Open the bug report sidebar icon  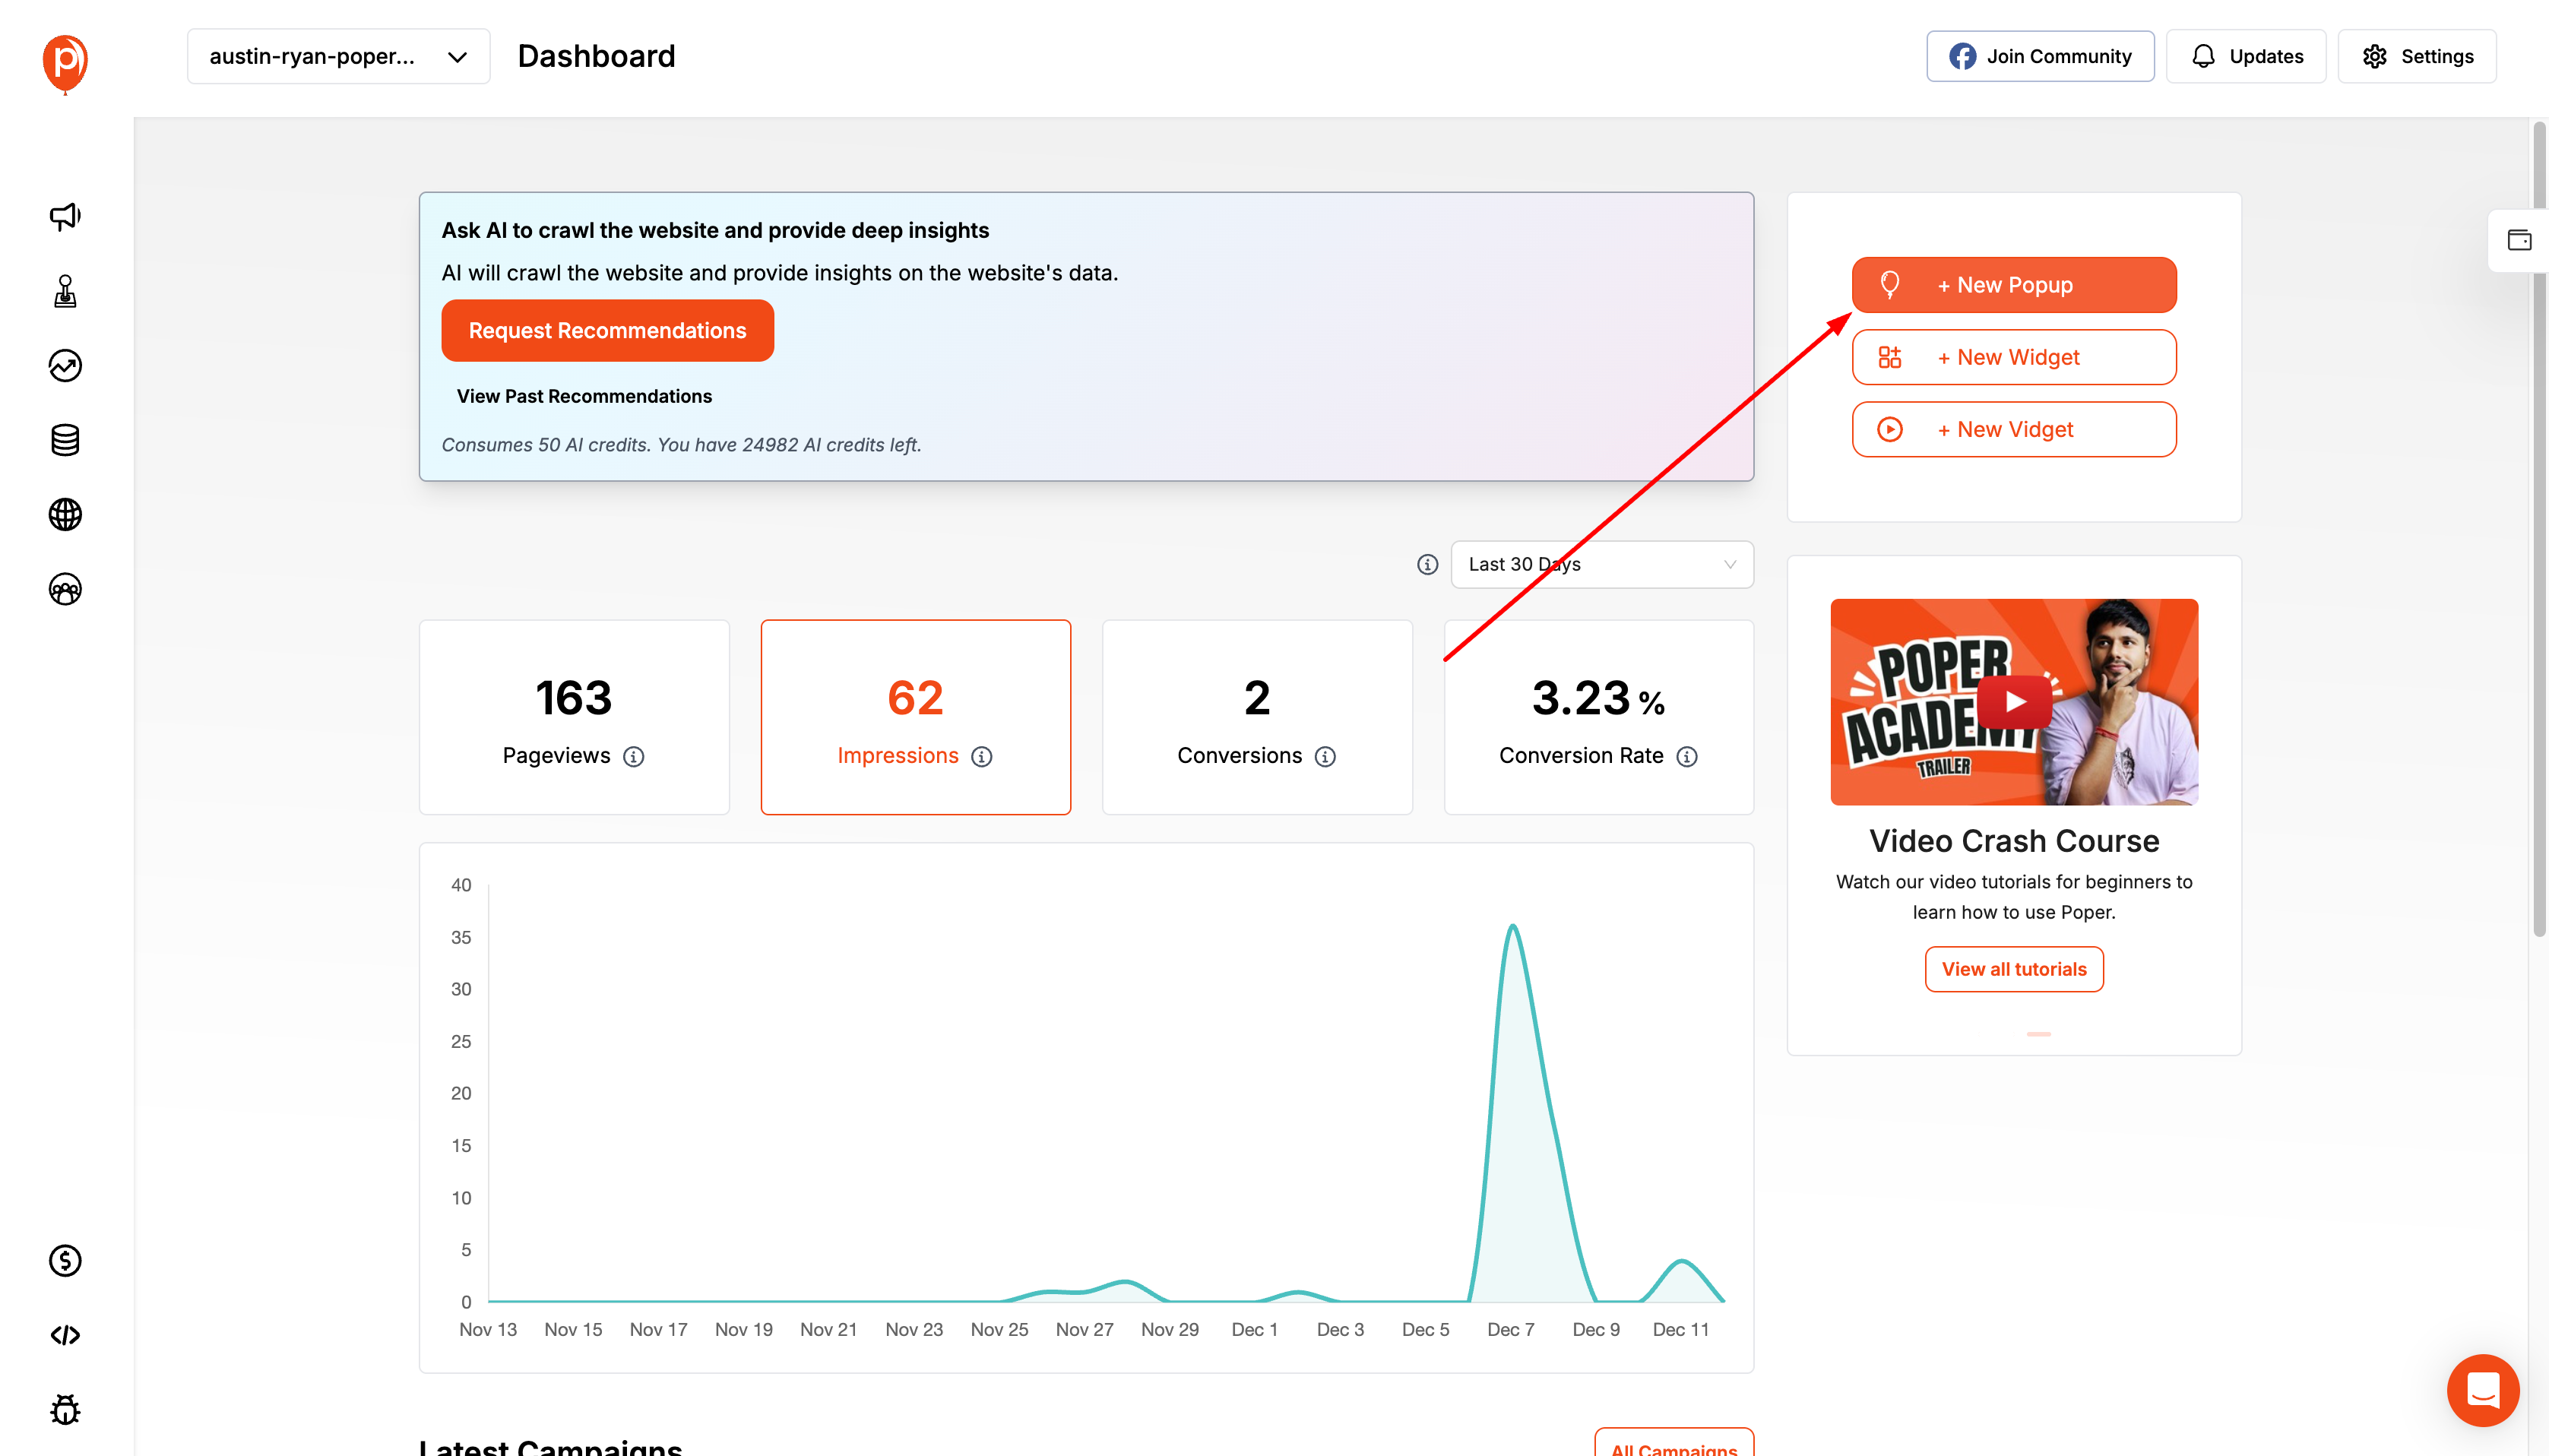[x=65, y=1410]
